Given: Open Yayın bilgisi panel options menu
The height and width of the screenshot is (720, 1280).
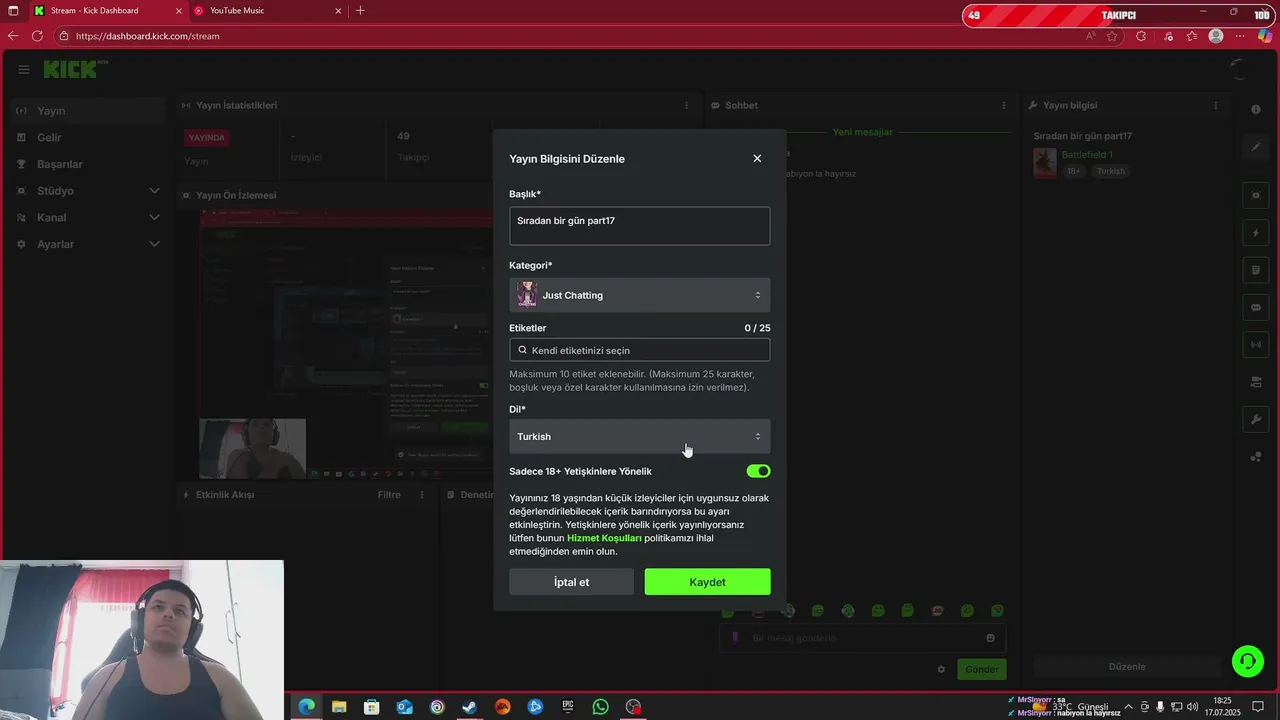Looking at the screenshot, I should coord(1216,105).
